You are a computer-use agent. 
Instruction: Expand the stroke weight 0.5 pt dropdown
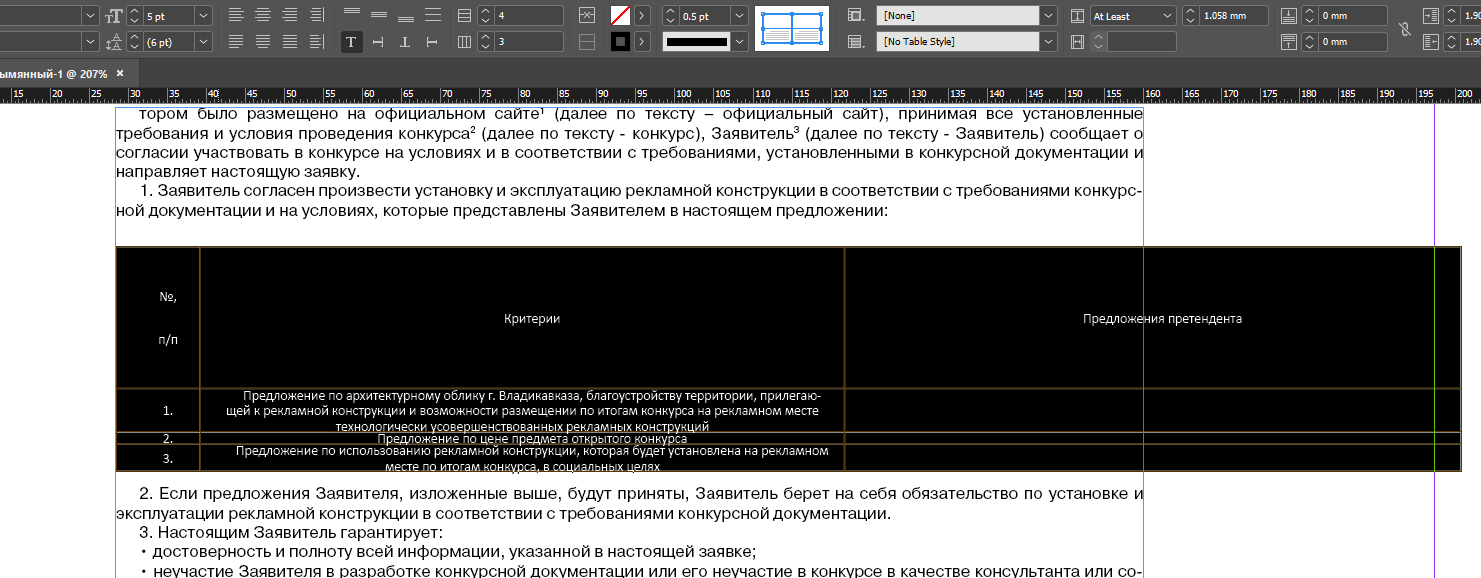(x=739, y=15)
